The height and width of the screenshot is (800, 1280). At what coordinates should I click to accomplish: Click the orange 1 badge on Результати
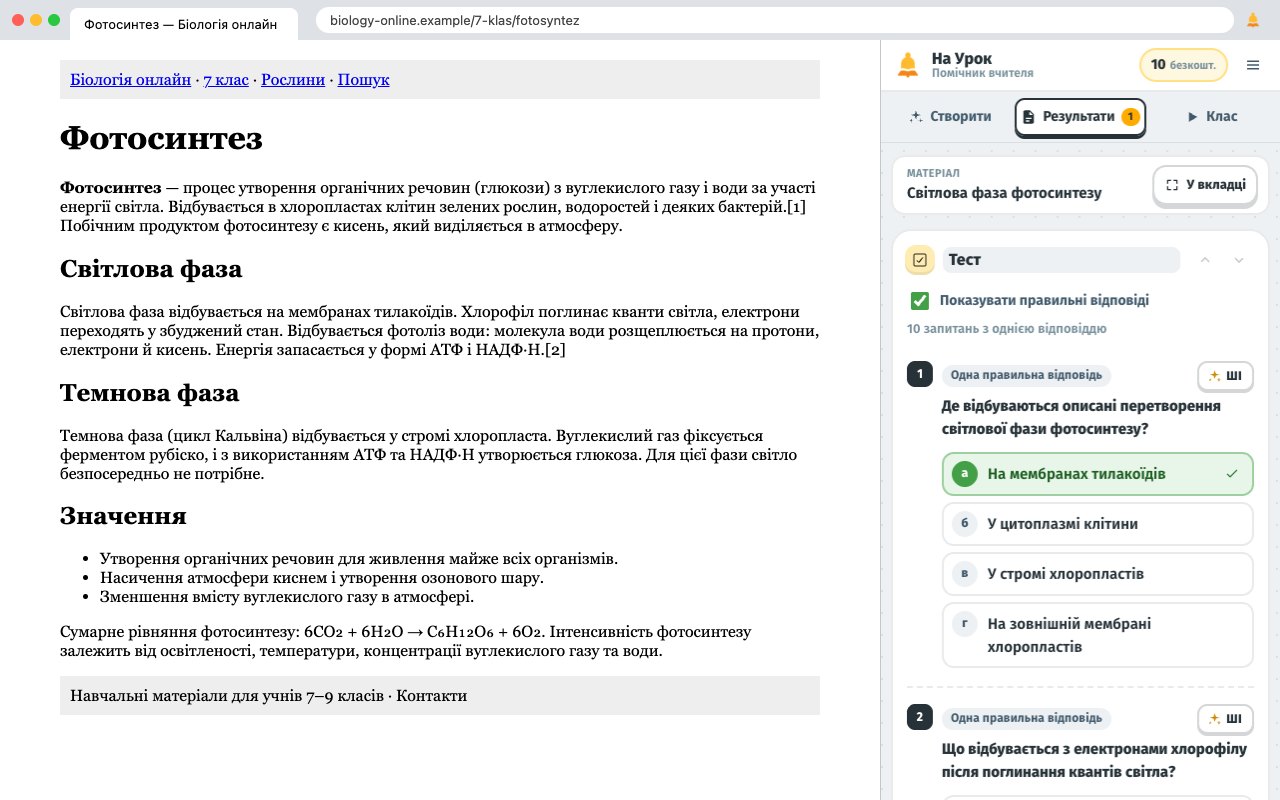(1130, 117)
